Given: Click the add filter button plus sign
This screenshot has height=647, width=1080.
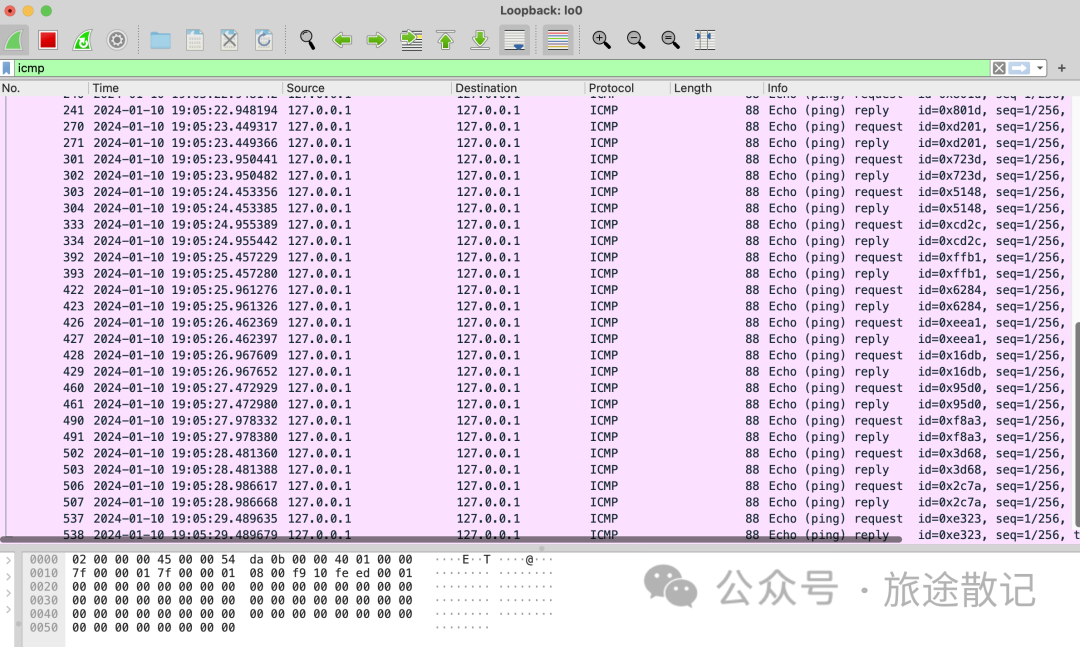Looking at the screenshot, I should [x=1061, y=68].
